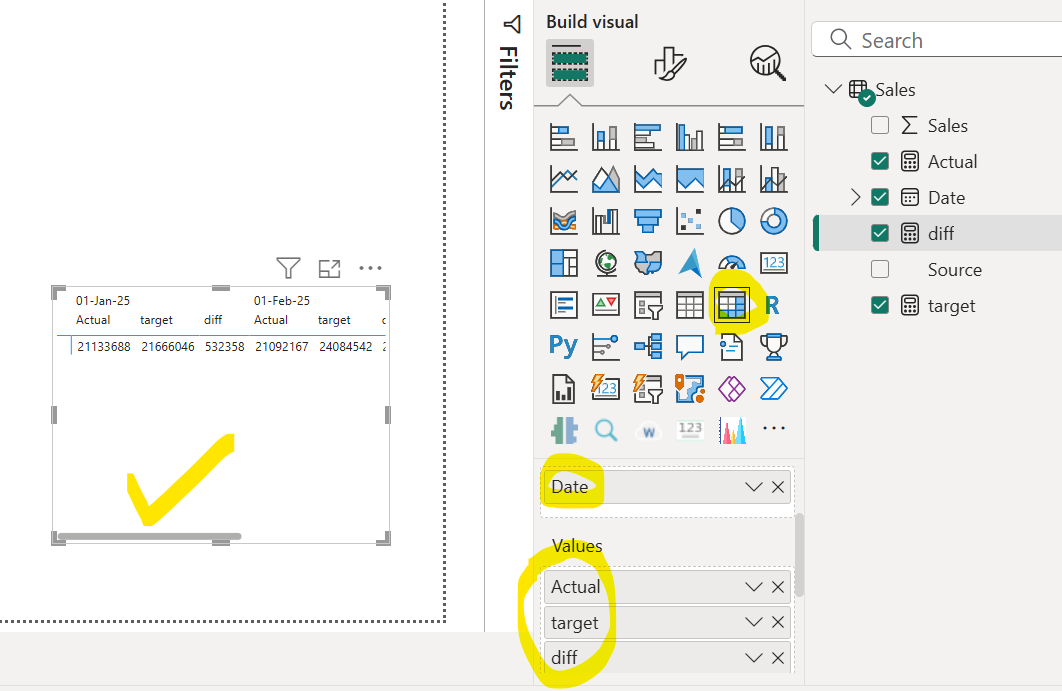The height and width of the screenshot is (691, 1062).
Task: Open dropdown for Date field well
Action: pyautogui.click(x=753, y=487)
